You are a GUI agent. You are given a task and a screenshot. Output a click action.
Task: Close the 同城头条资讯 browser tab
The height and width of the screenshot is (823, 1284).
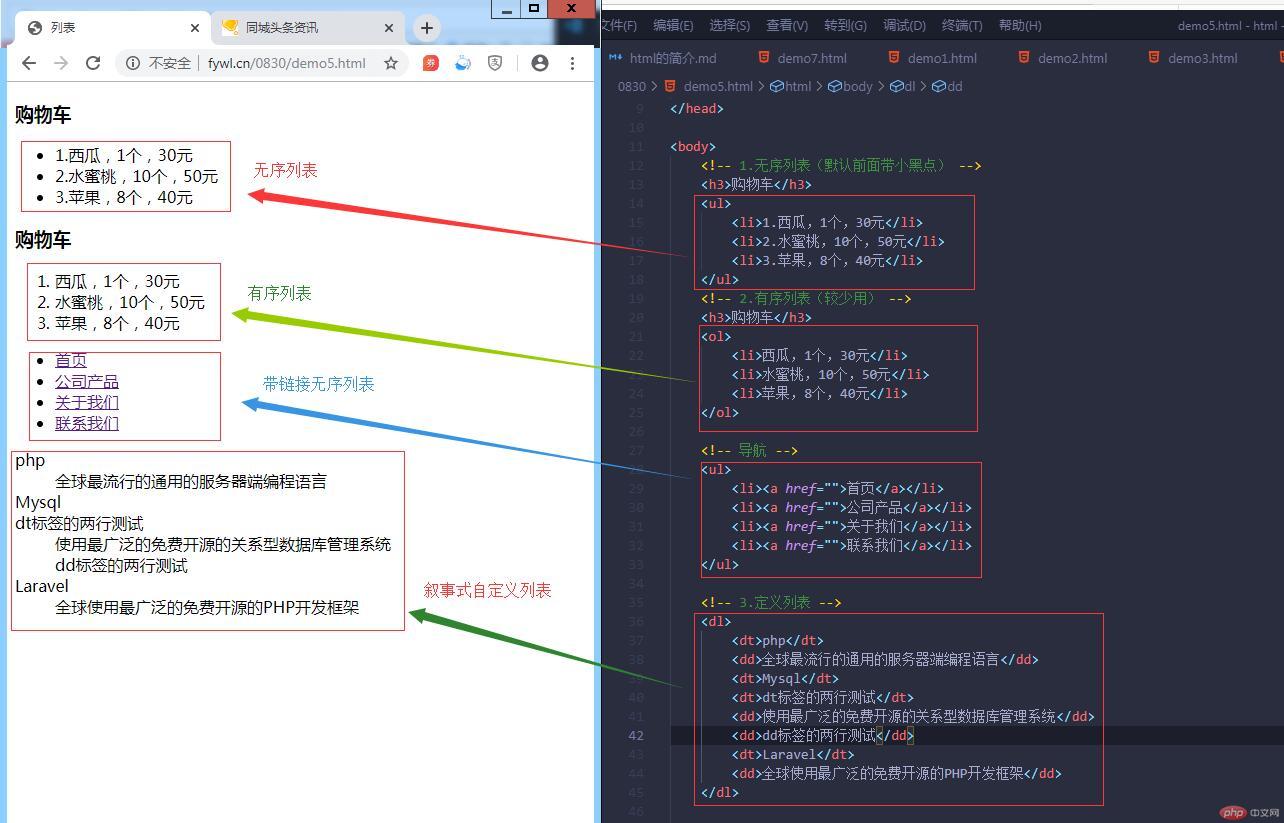[390, 28]
